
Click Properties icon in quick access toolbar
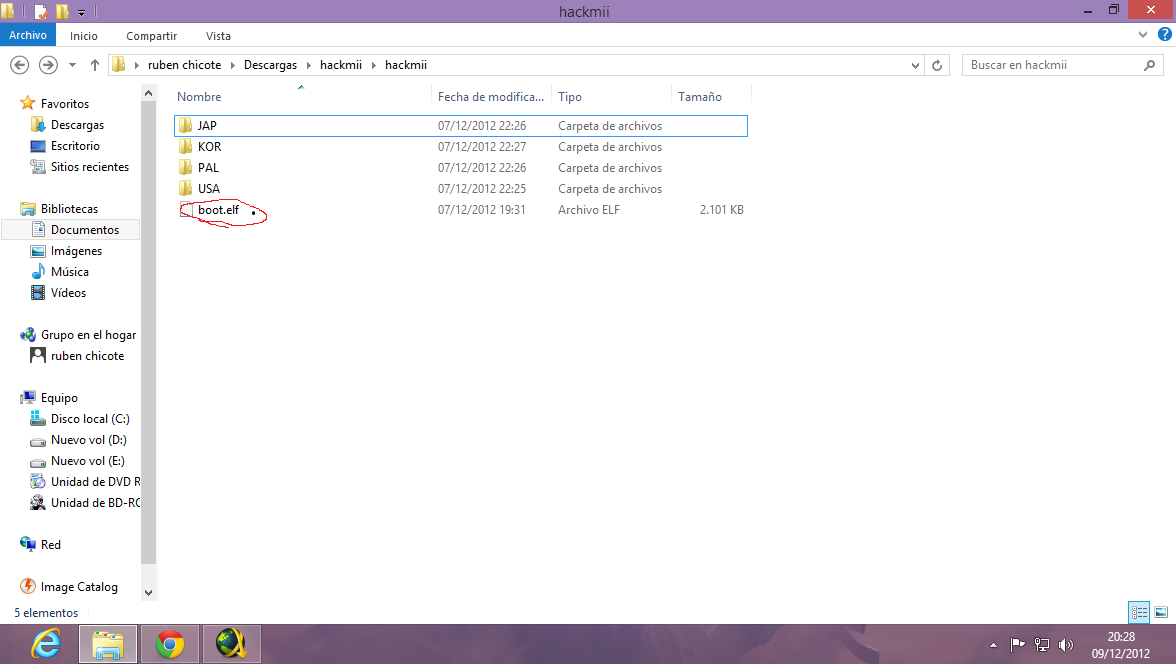(x=41, y=11)
